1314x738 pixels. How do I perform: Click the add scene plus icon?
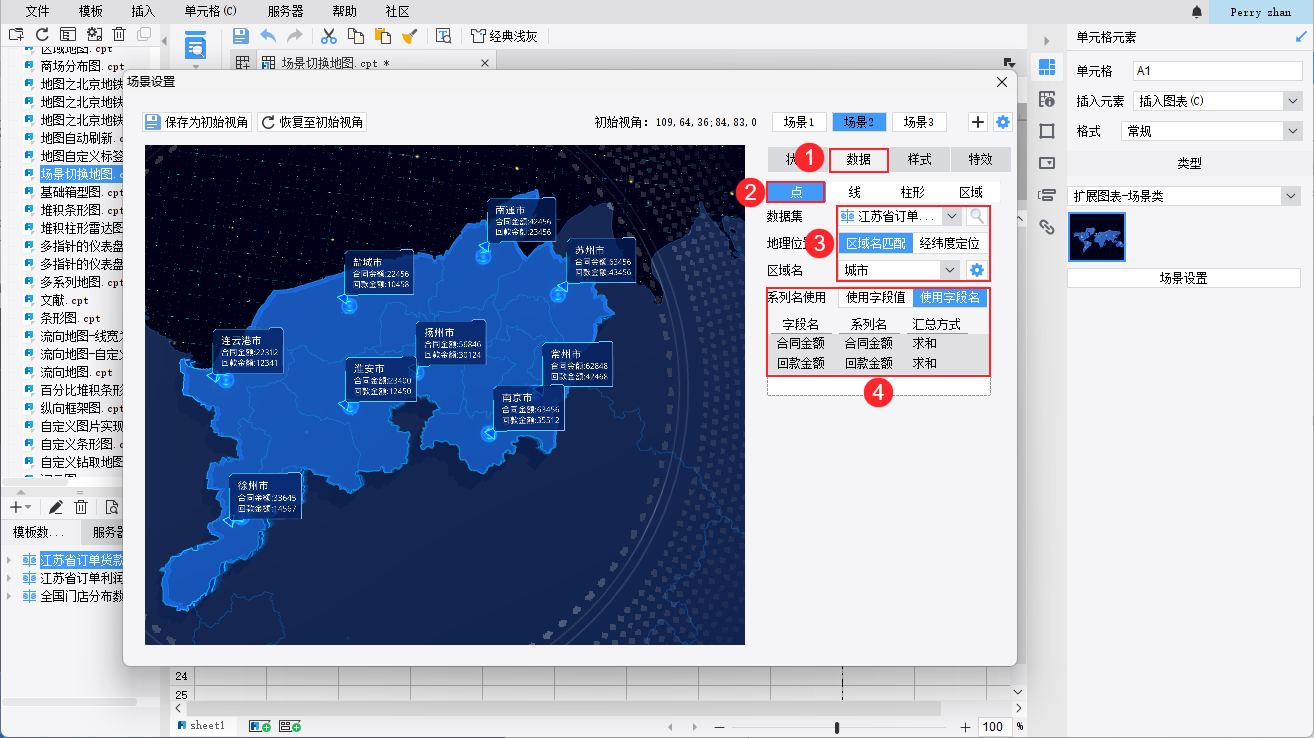tap(979, 122)
